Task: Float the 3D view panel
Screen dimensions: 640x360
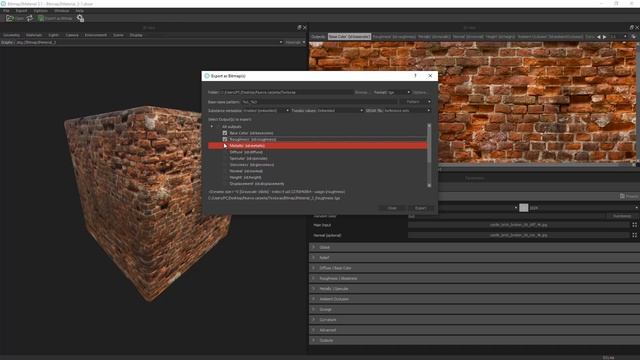Action: tap(299, 27)
